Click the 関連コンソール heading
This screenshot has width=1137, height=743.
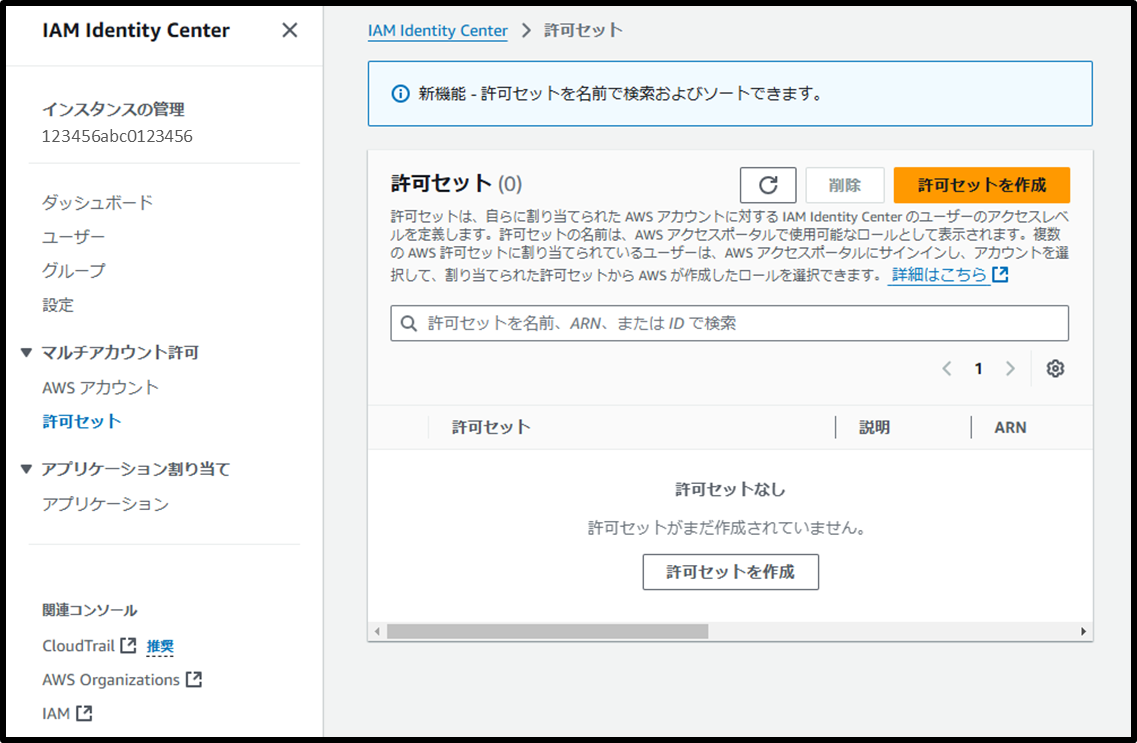(90, 610)
